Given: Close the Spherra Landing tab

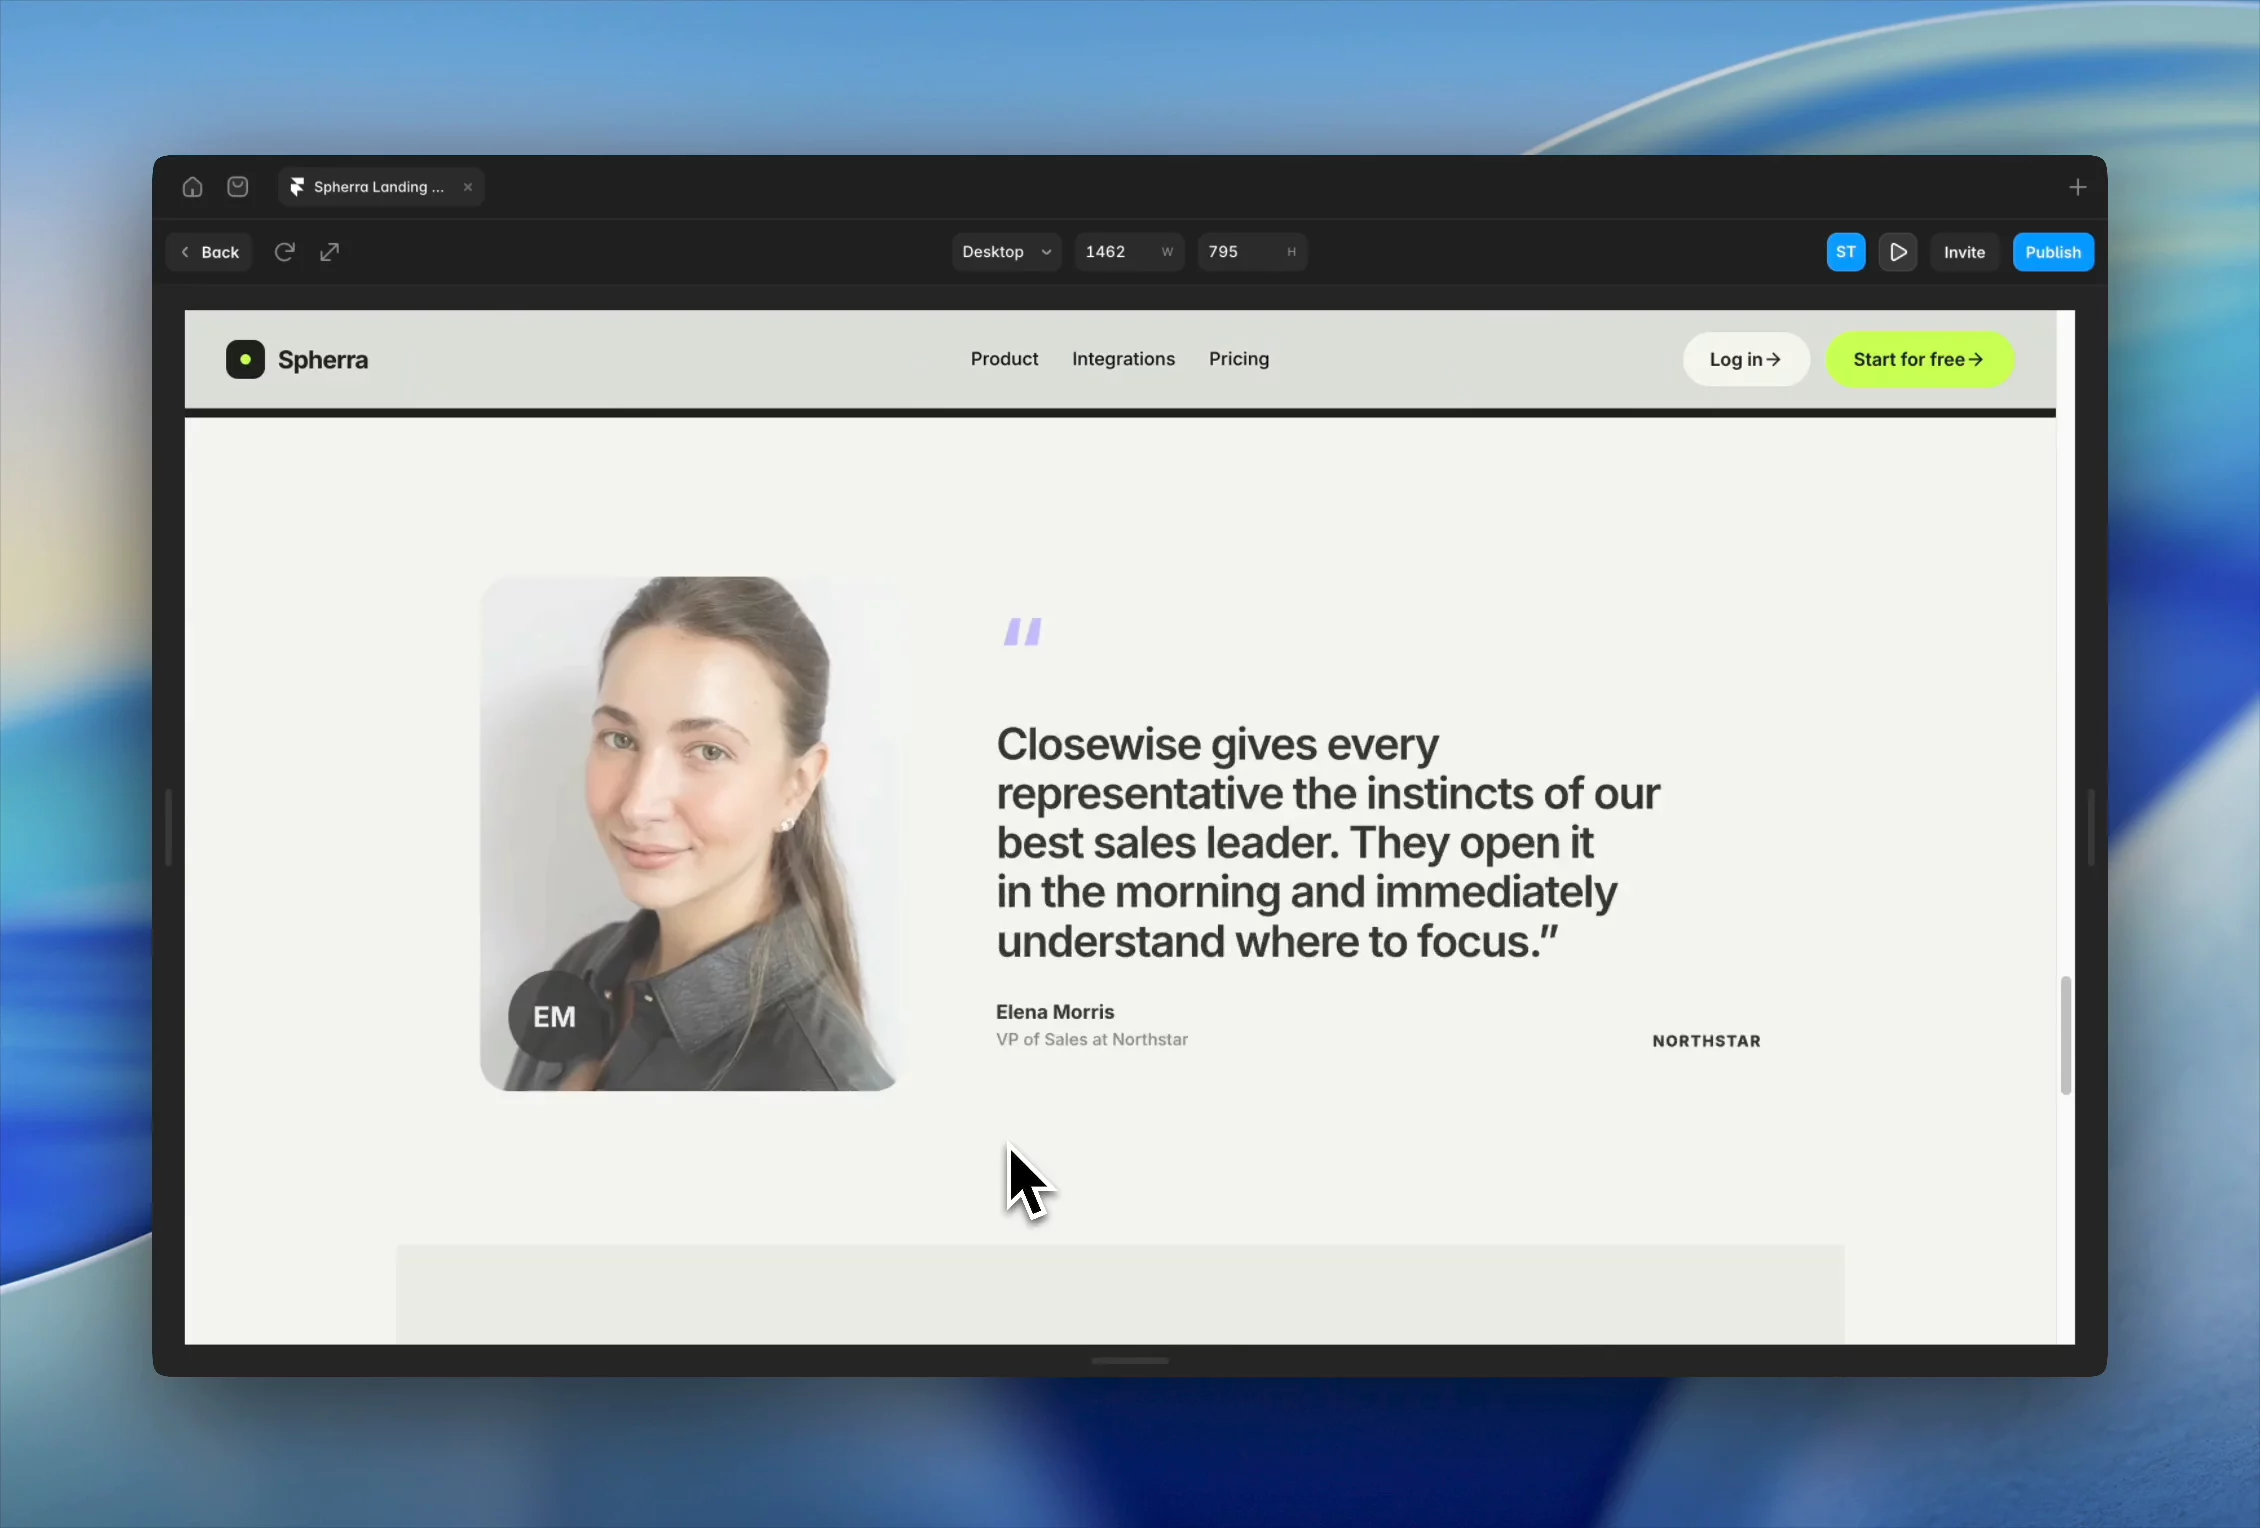Looking at the screenshot, I should [467, 187].
